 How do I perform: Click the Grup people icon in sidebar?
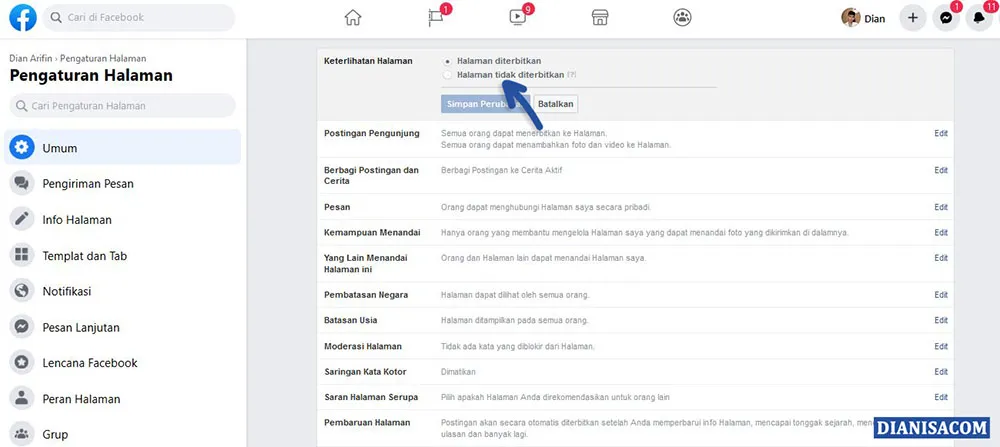22,434
